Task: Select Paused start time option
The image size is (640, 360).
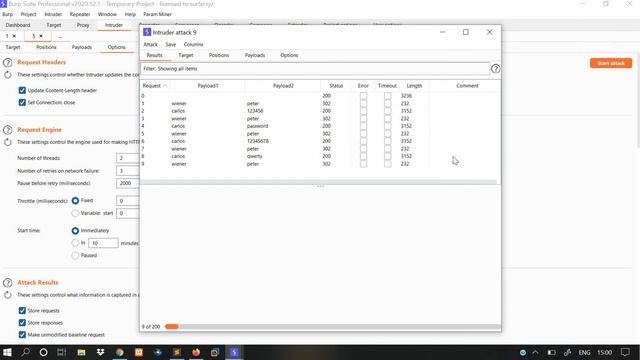Action: click(75, 256)
